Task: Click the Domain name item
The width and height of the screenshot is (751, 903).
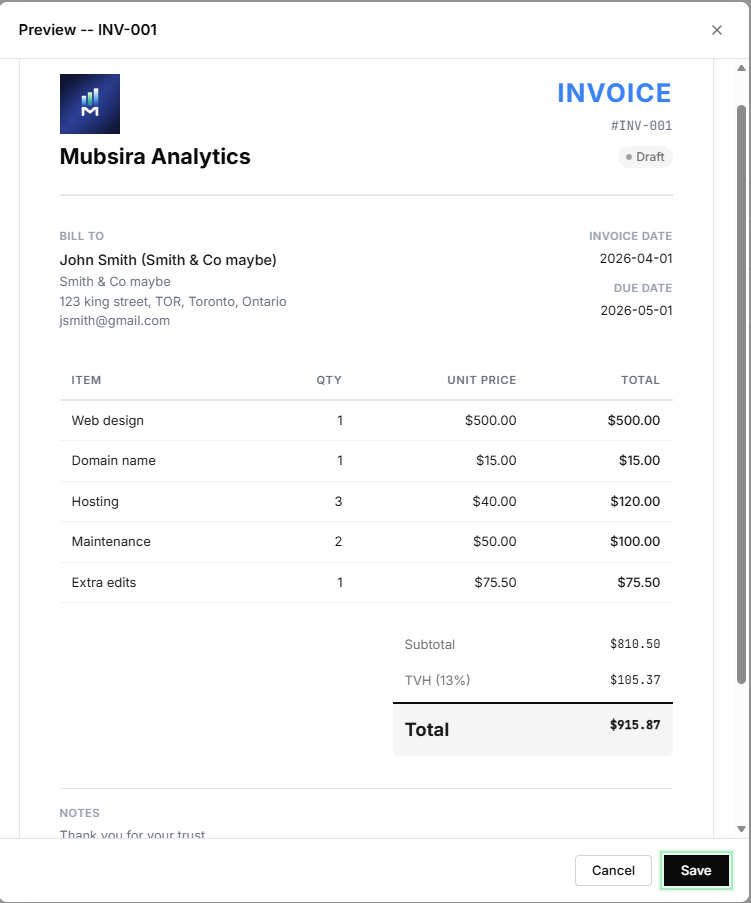Action: tap(113, 461)
